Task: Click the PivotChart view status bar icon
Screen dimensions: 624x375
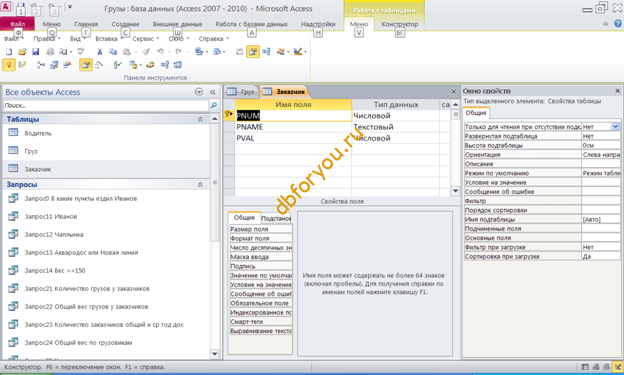Action: click(606, 367)
